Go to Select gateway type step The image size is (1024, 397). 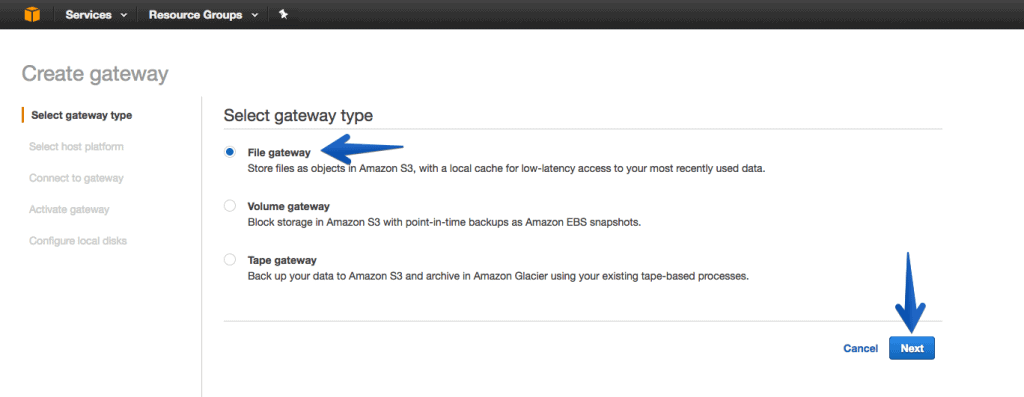point(82,116)
